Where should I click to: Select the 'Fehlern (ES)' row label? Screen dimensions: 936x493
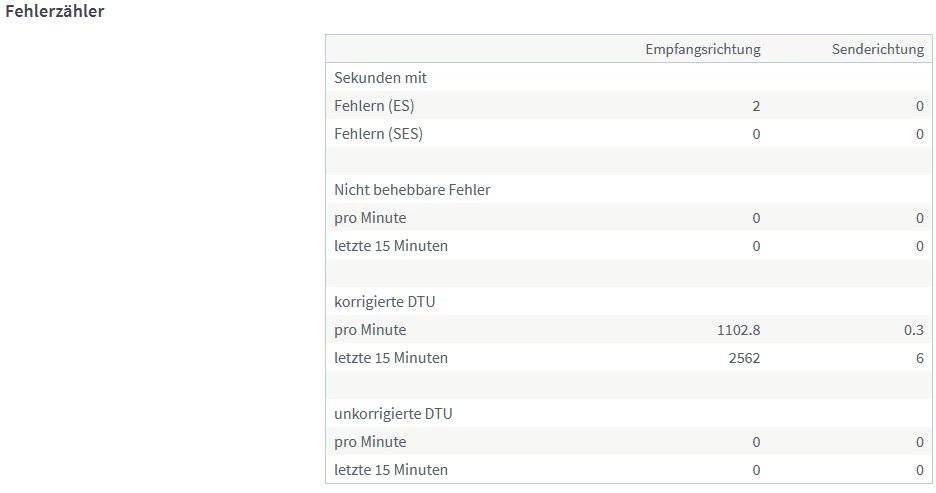[374, 106]
